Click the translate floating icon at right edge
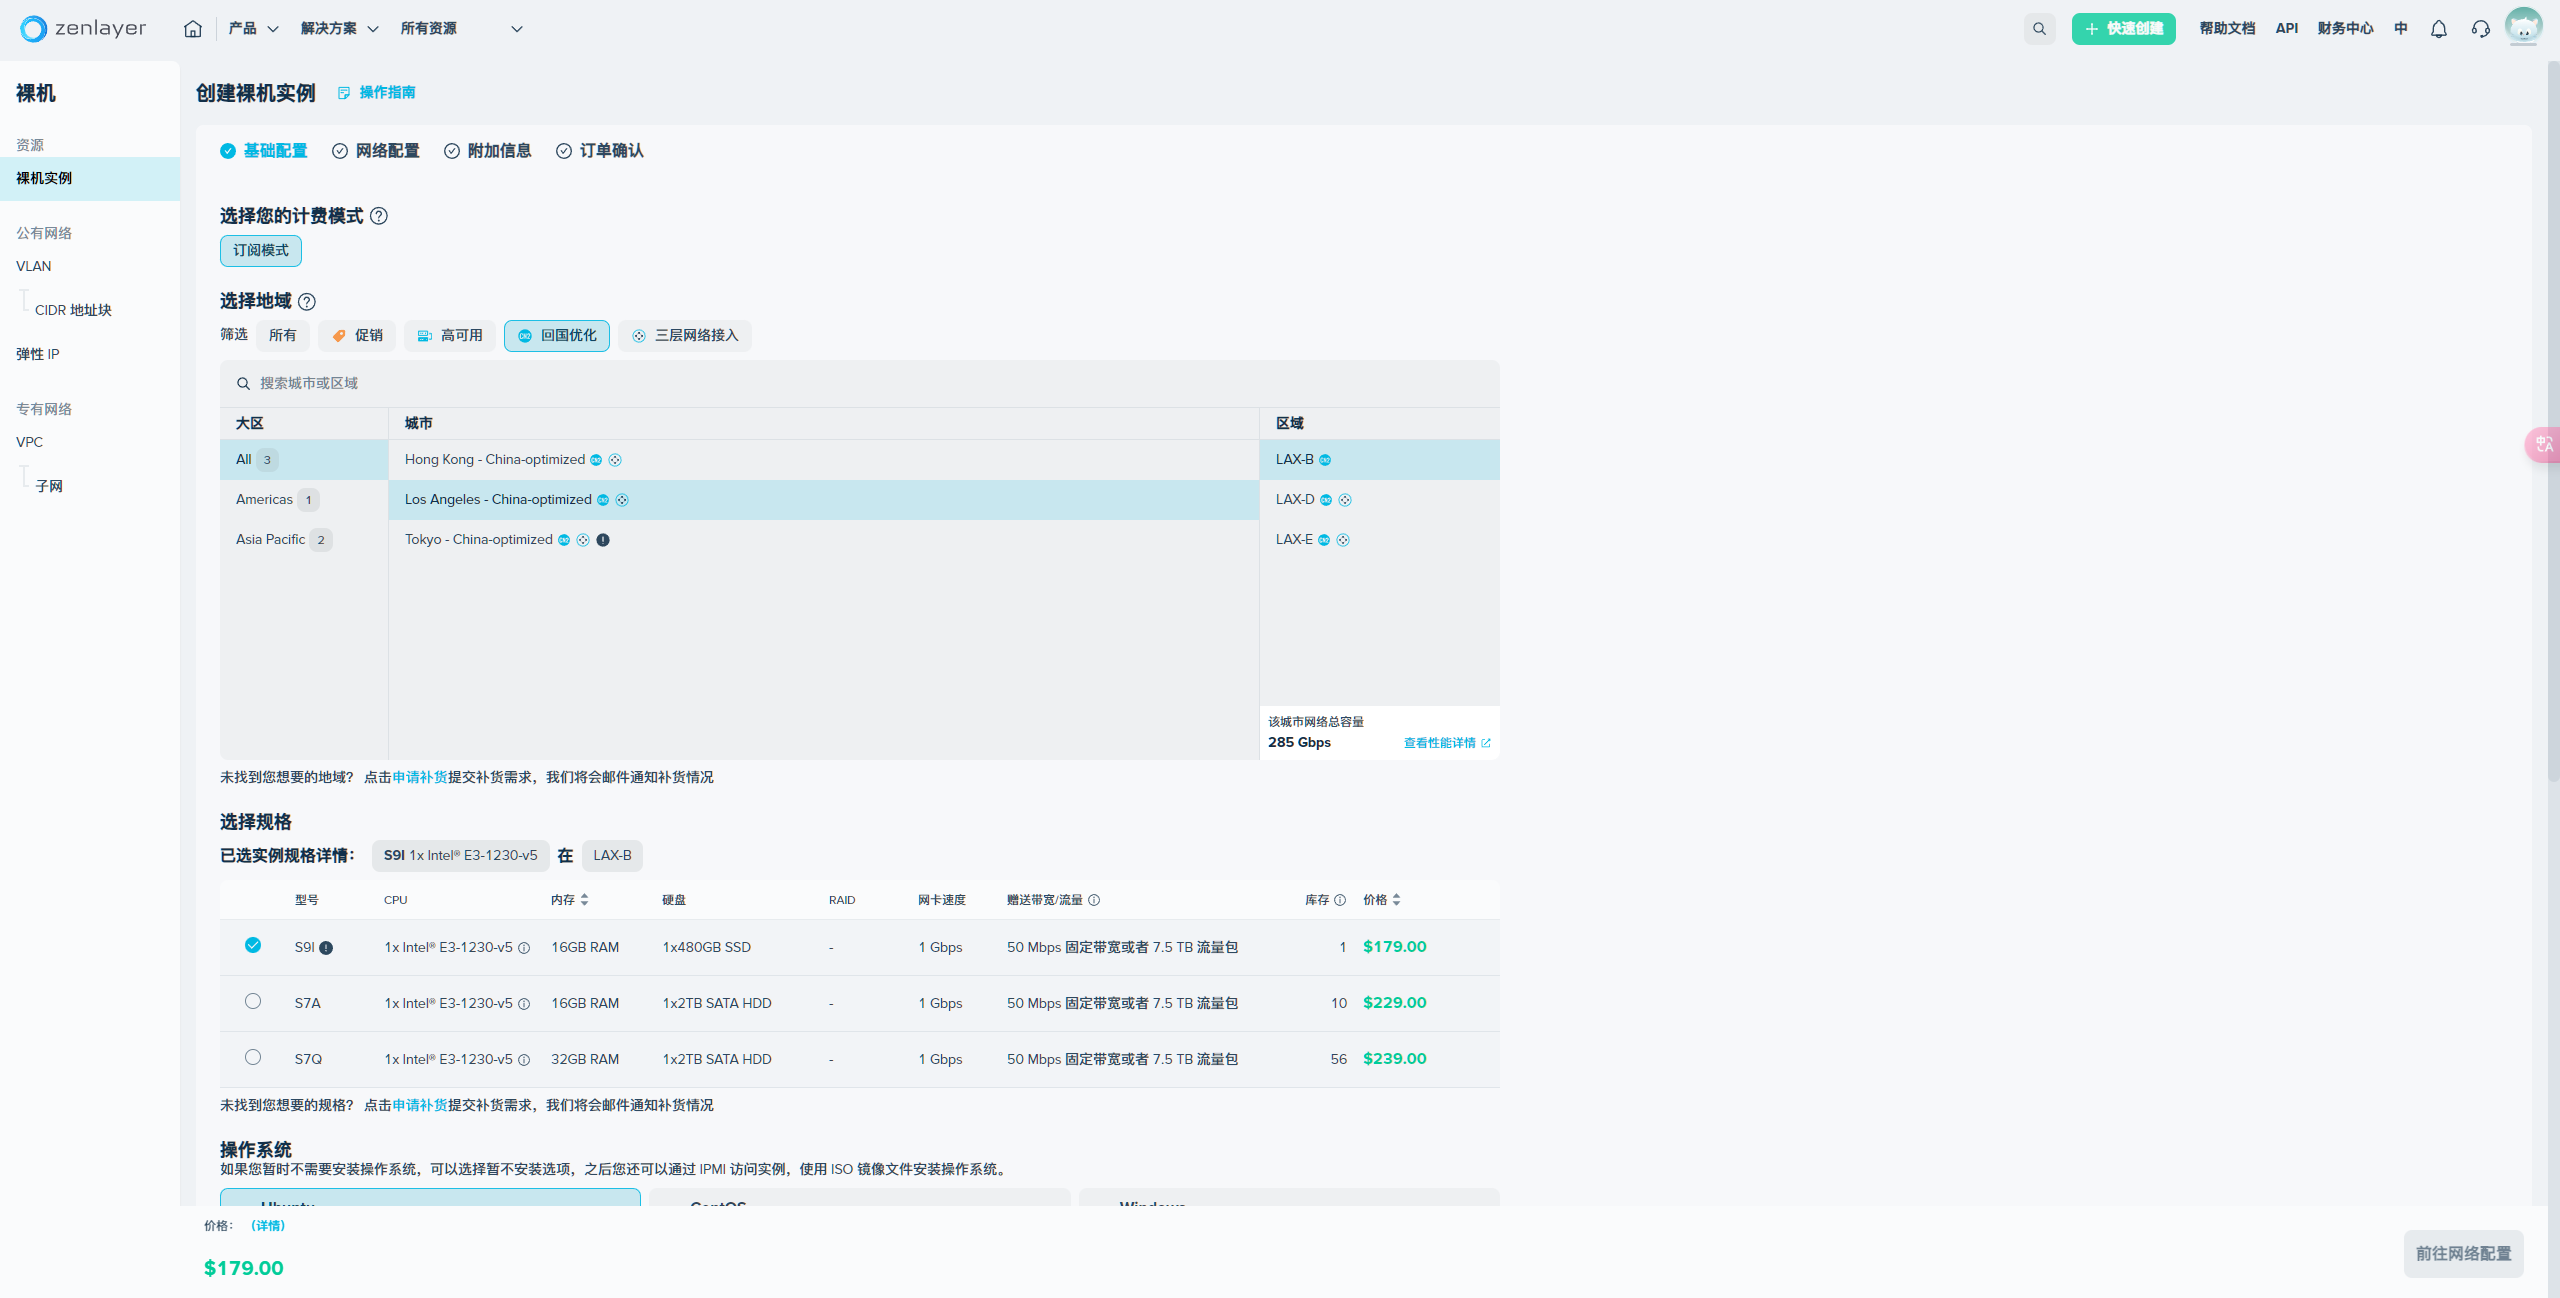Image resolution: width=2560 pixels, height=1298 pixels. point(2543,444)
